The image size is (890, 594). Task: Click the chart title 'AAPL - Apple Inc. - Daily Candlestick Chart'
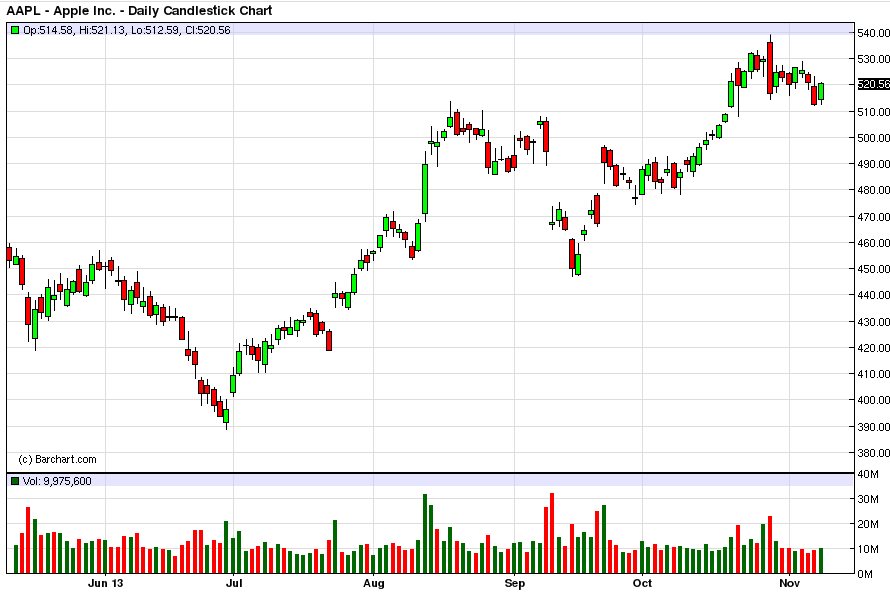[139, 11]
